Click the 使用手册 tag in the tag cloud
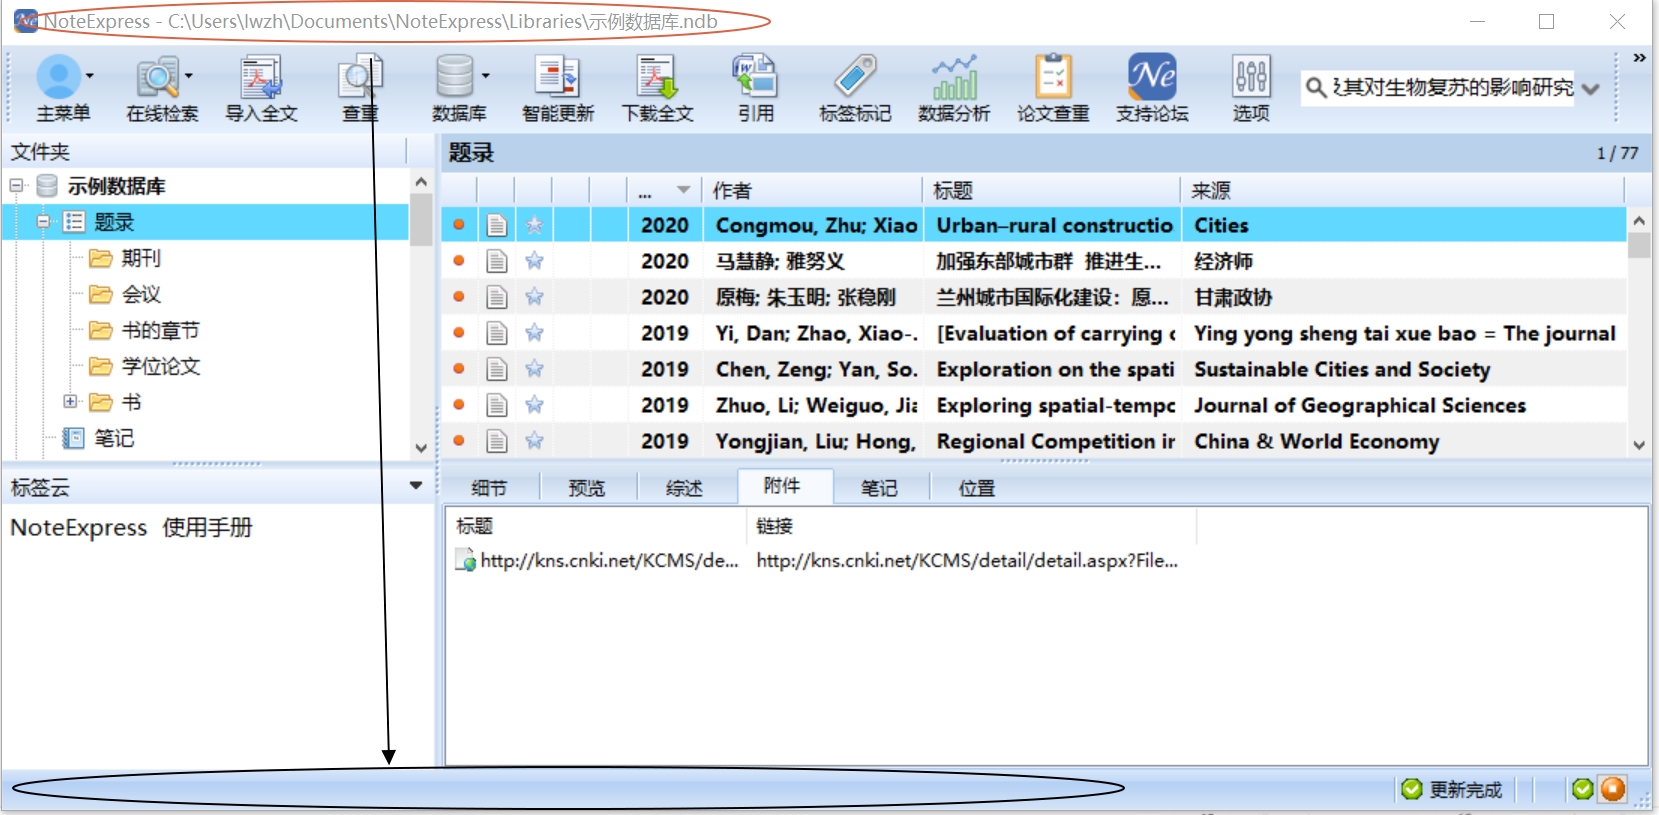The image size is (1659, 815). click(208, 527)
